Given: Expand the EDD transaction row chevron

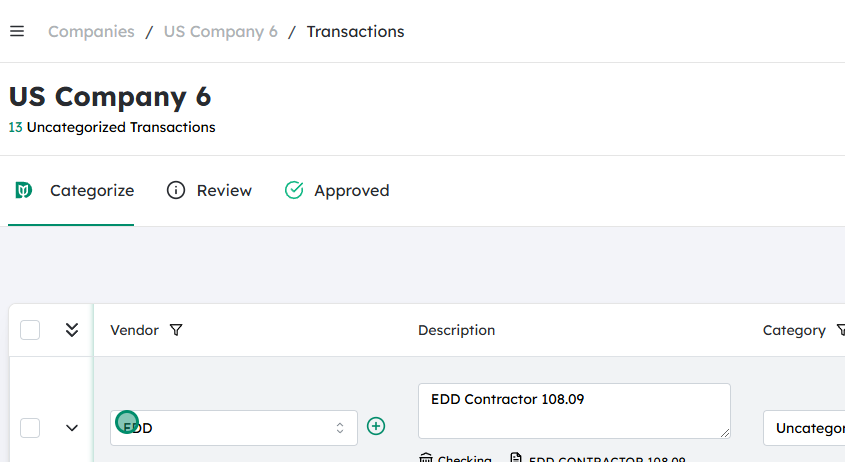Looking at the screenshot, I should click(72, 428).
